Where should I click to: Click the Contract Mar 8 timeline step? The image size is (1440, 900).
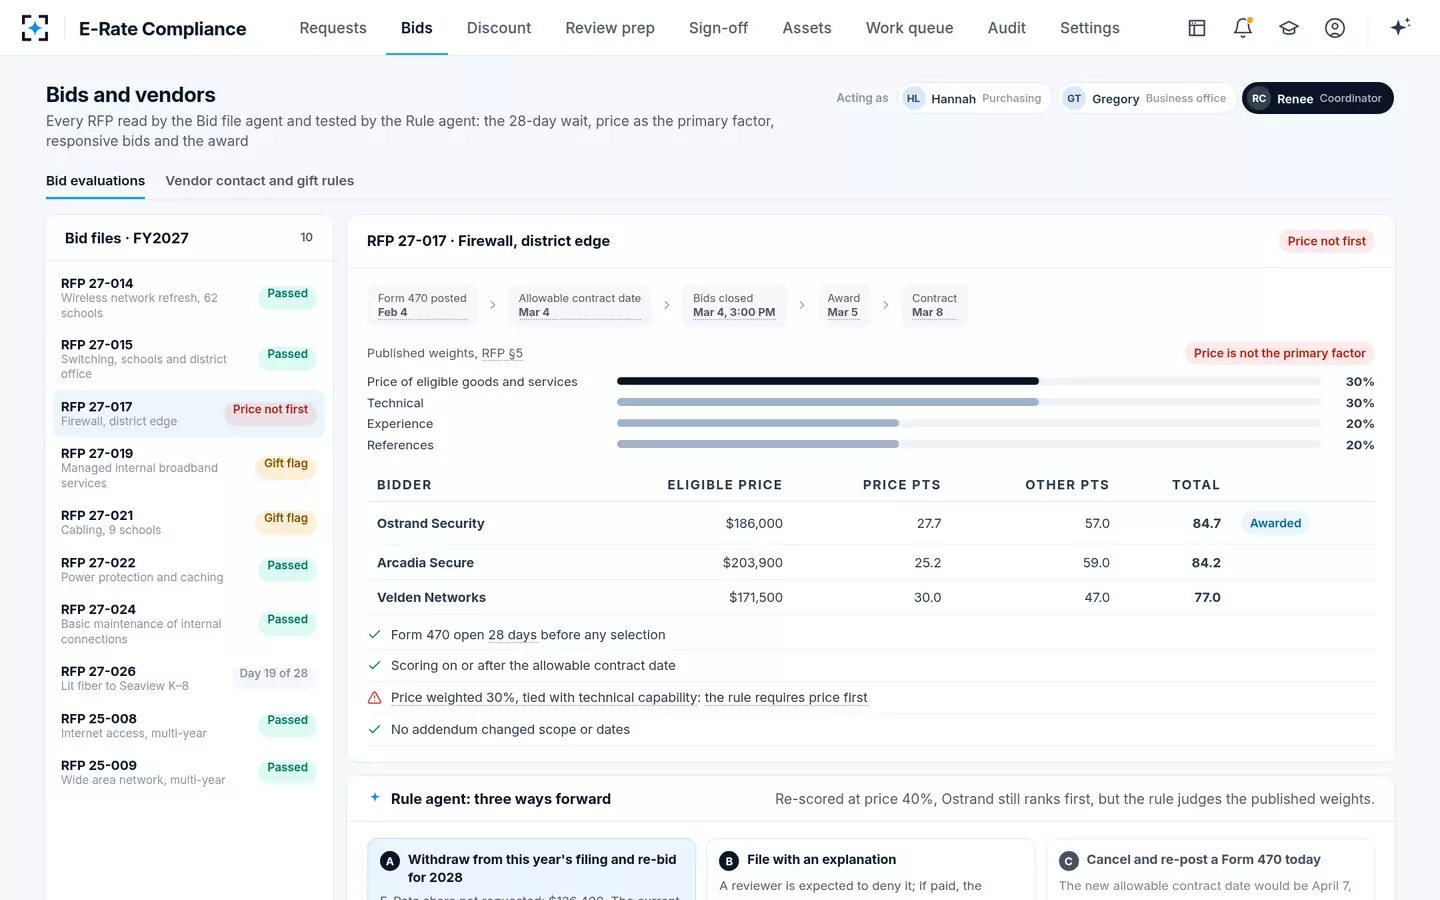pyautogui.click(x=934, y=305)
